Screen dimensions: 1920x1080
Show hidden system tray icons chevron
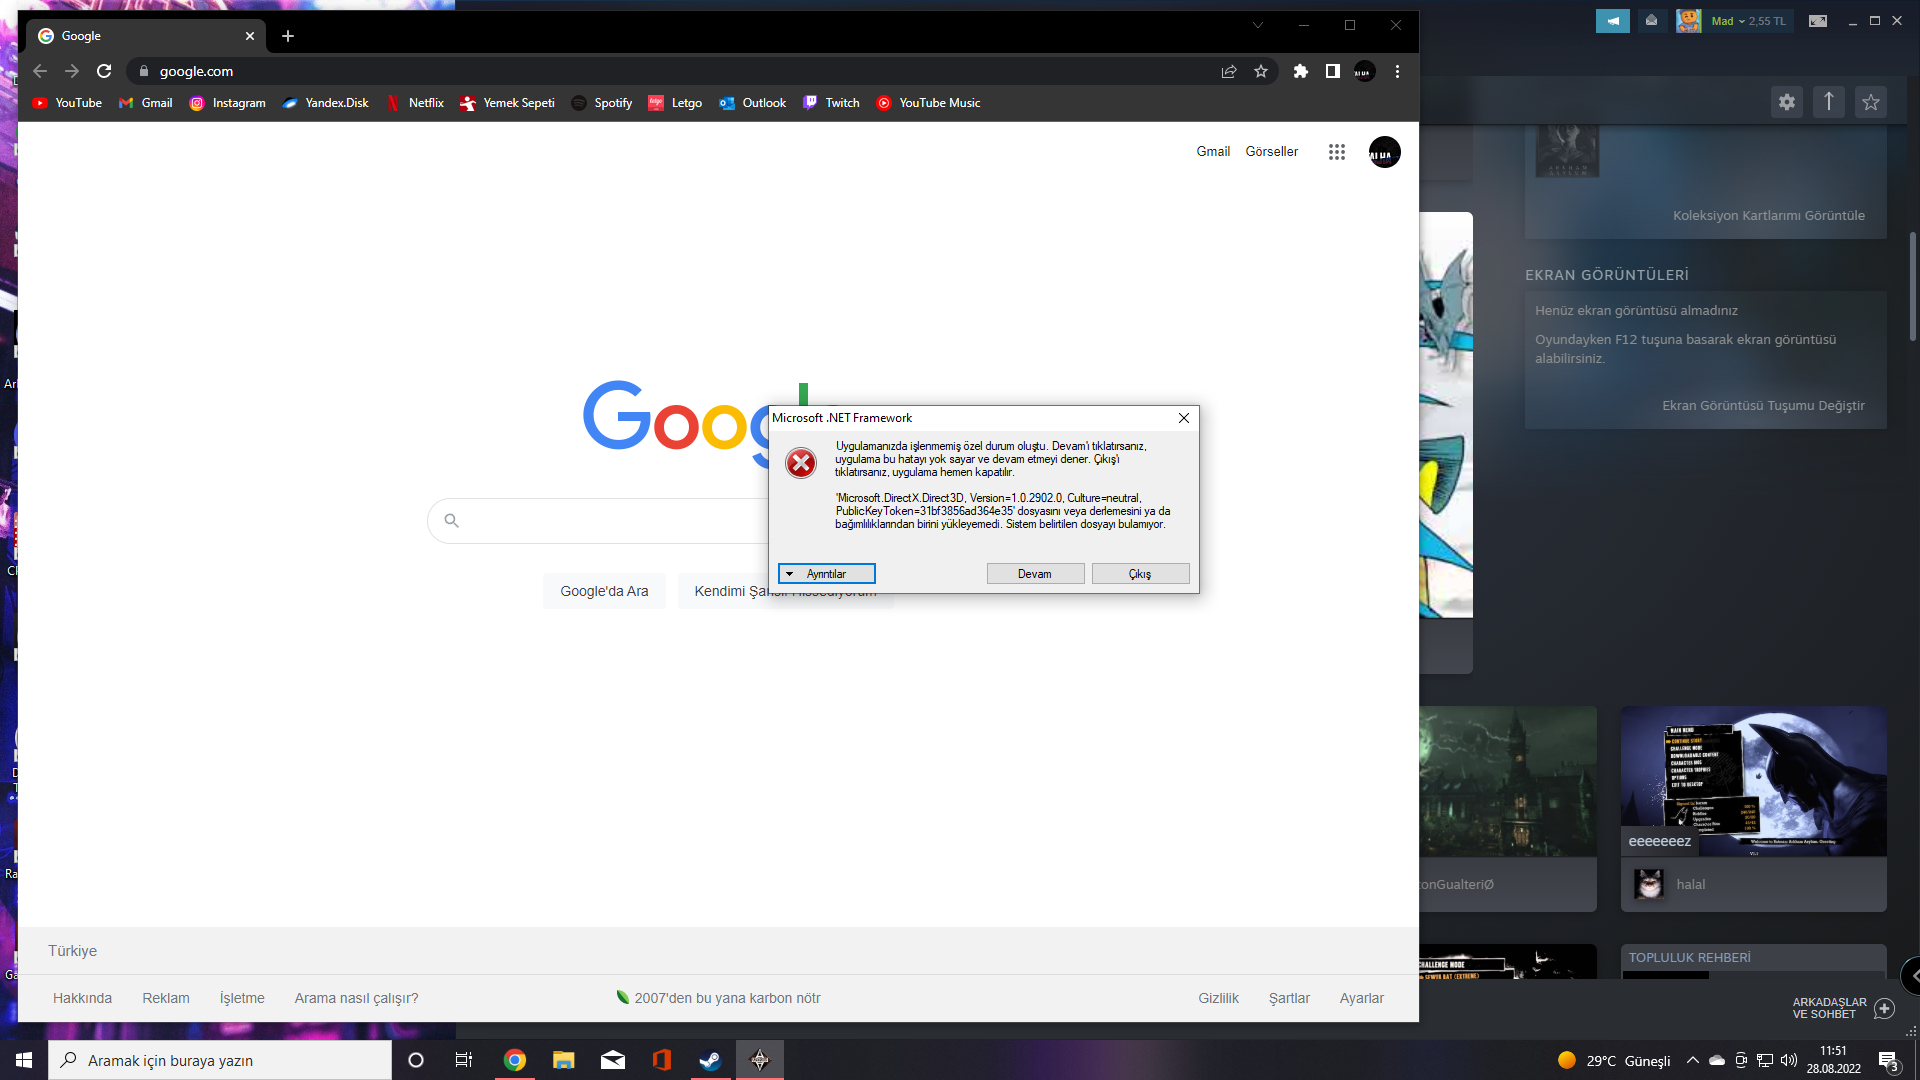pyautogui.click(x=1692, y=1060)
